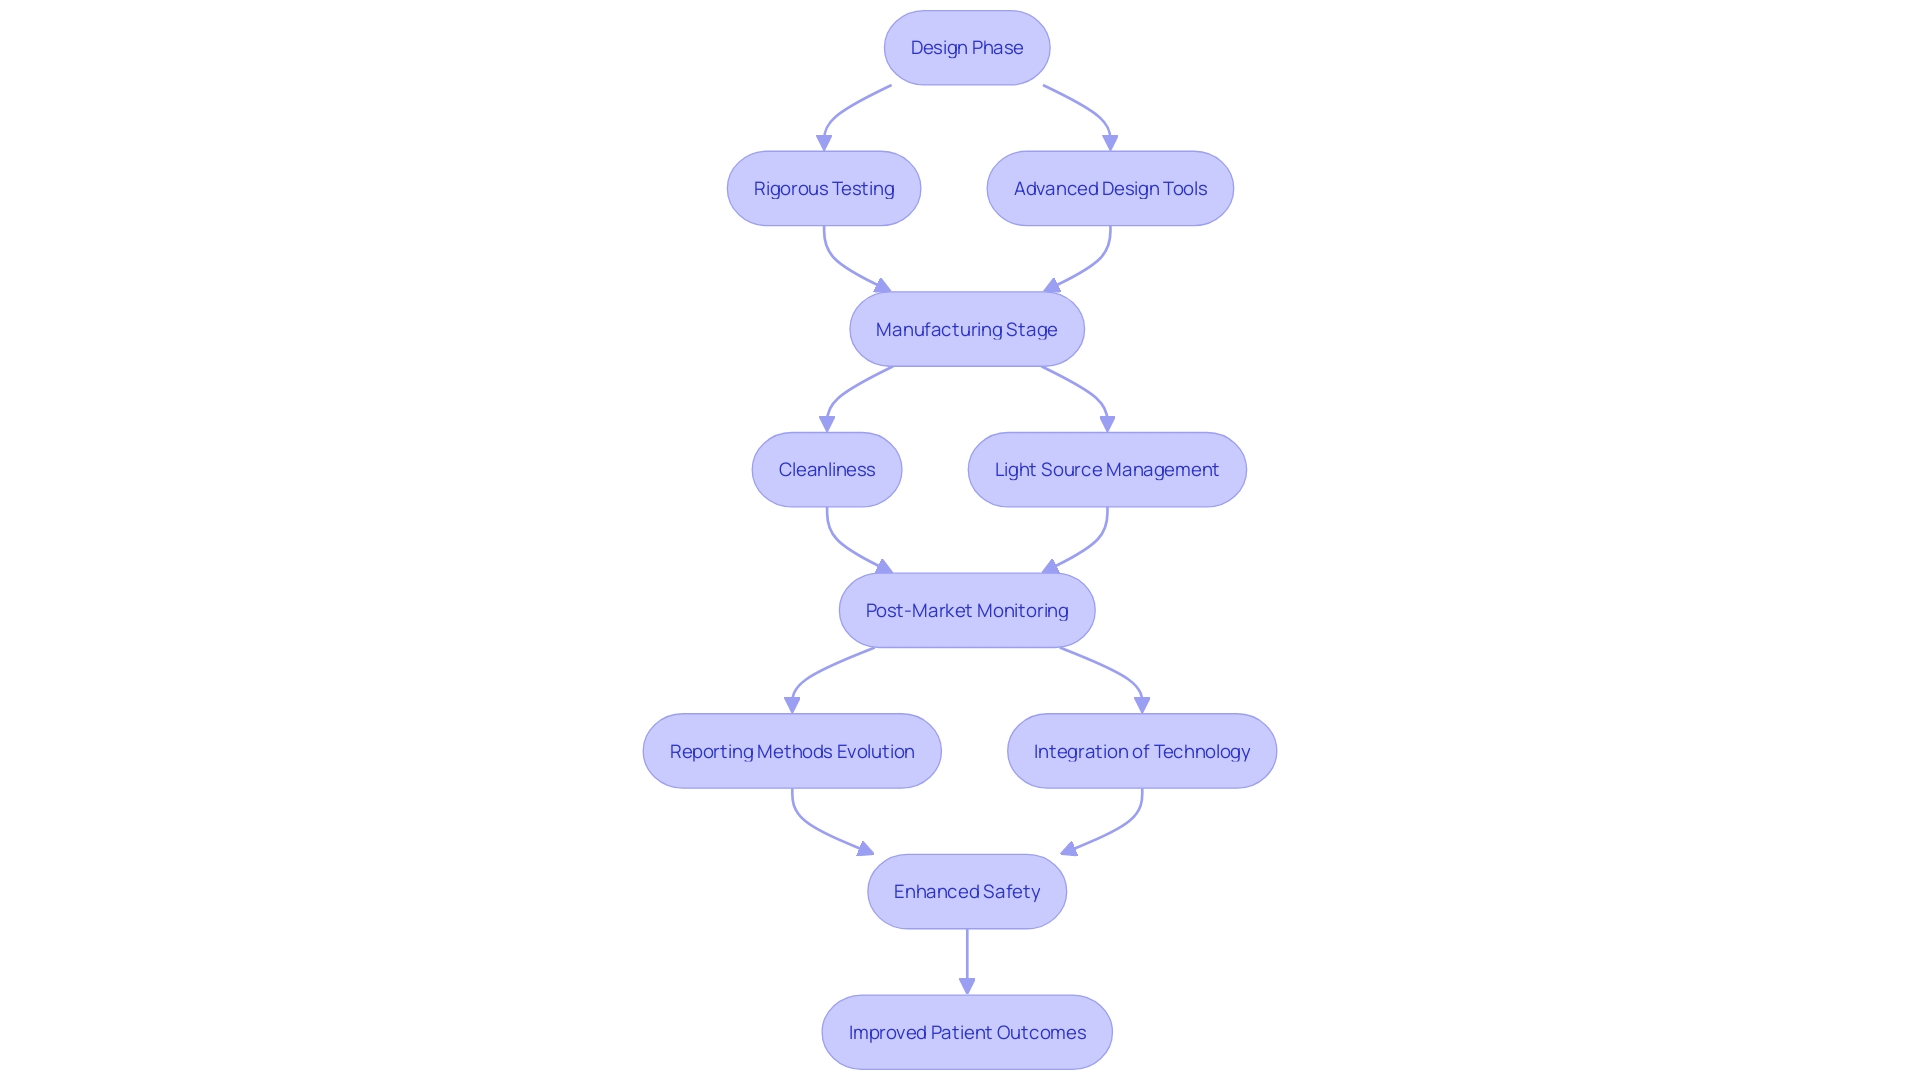This screenshot has height=1080, width=1920.
Task: Expand the Light Source Management branch
Action: [1106, 469]
